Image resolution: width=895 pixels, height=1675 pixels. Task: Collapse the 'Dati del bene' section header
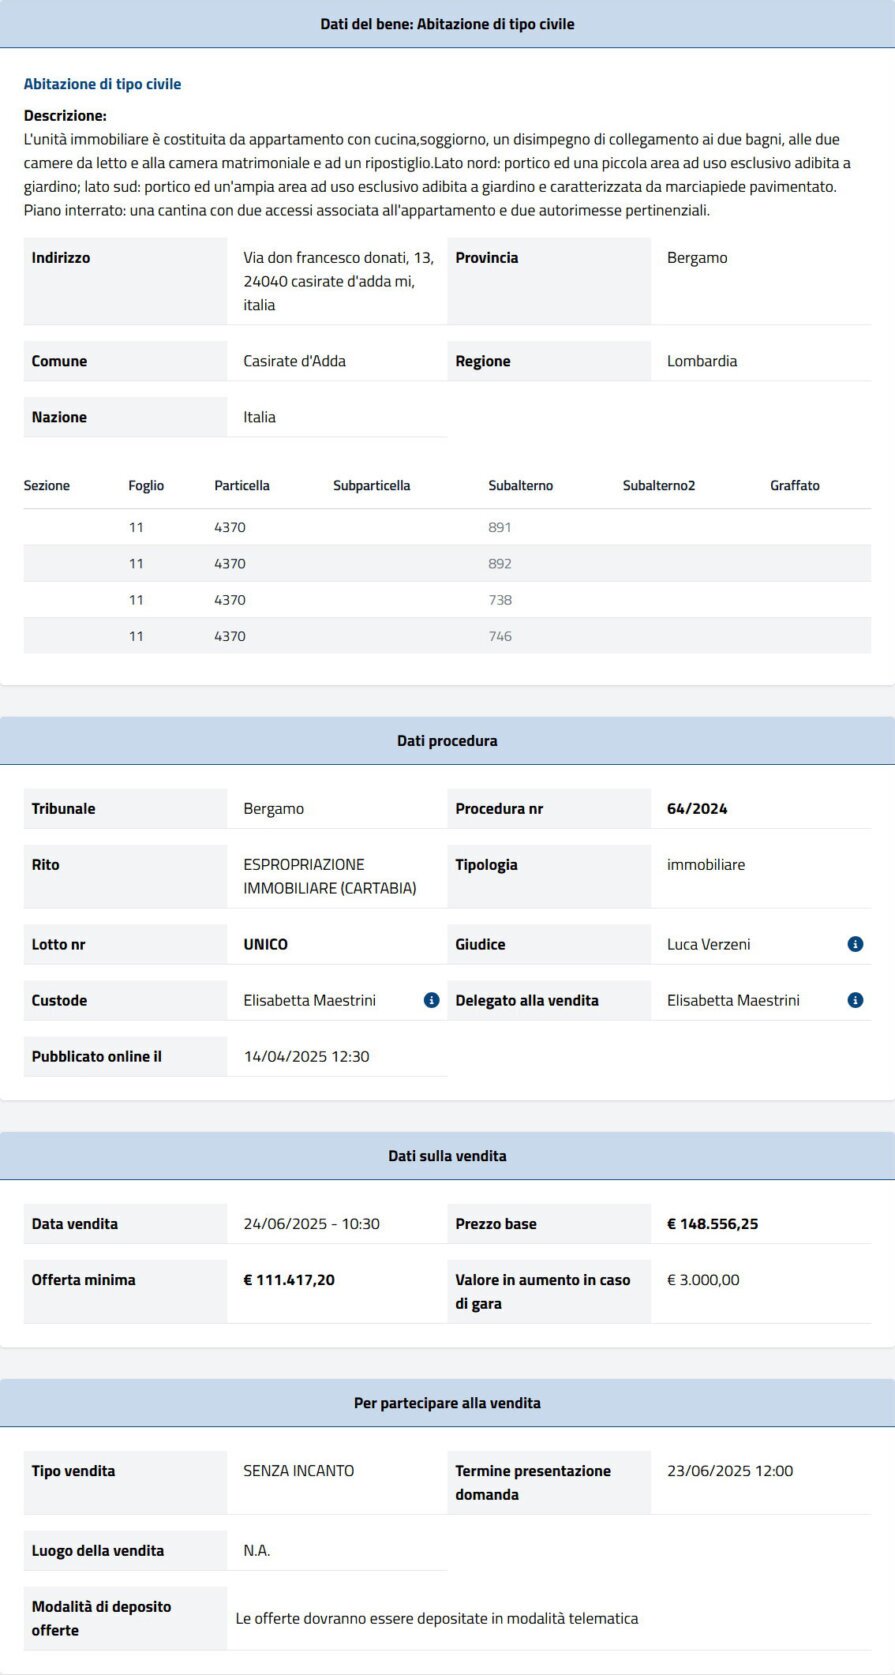coord(447,24)
